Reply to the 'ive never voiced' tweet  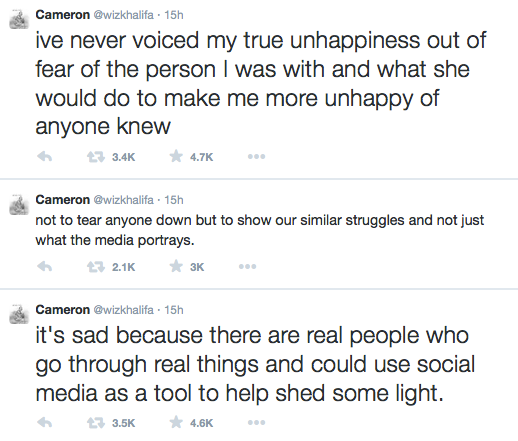[45, 156]
